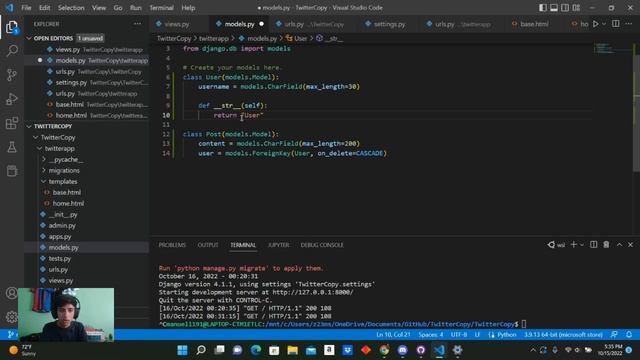Open the Help menu

coord(188,8)
